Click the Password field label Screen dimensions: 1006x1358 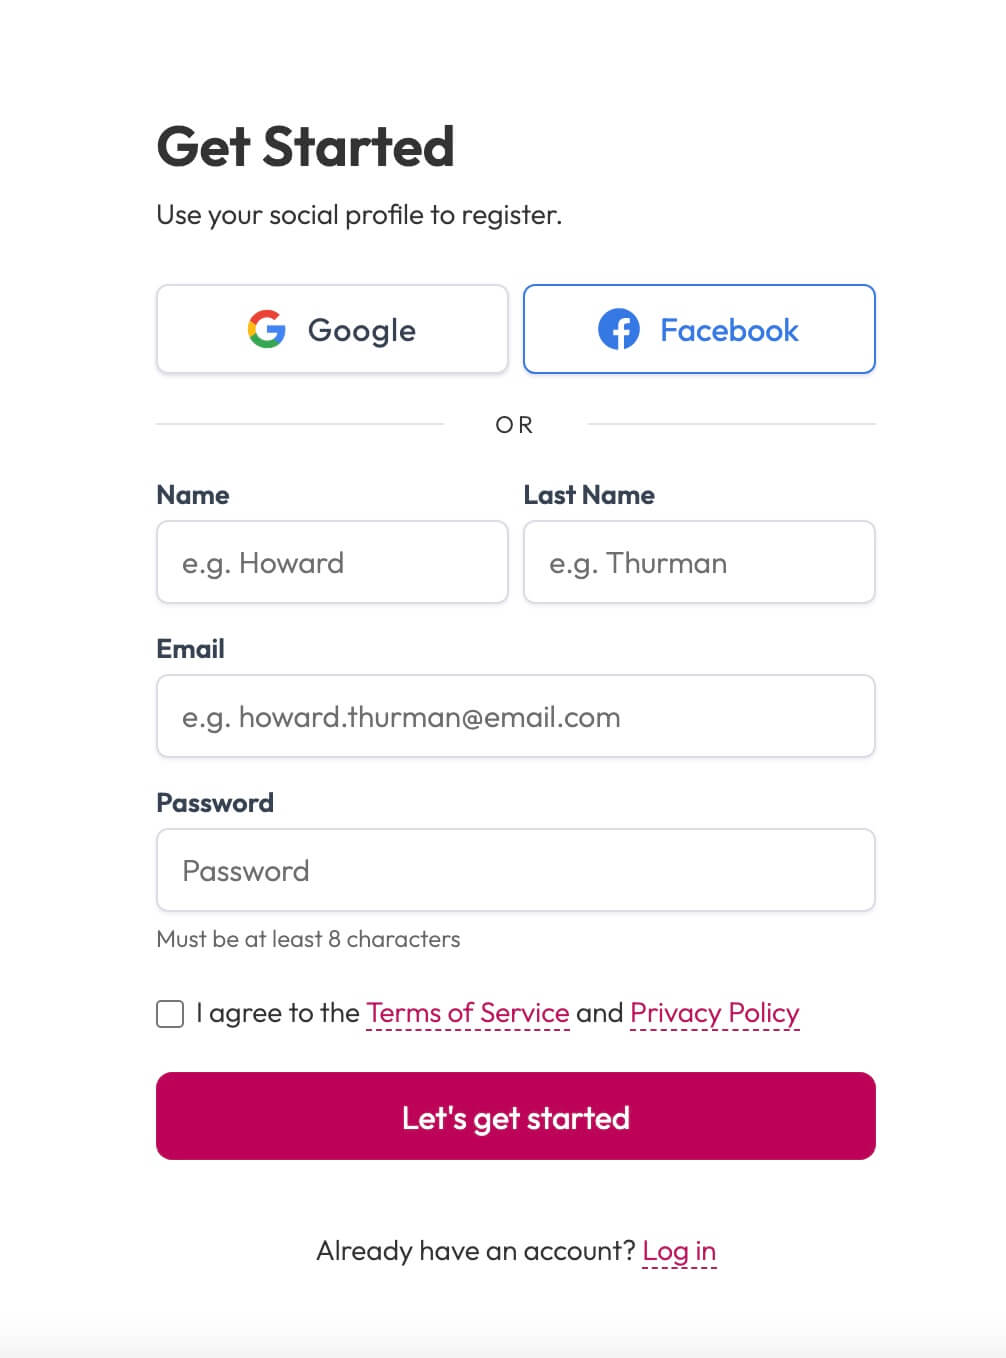coord(215,802)
